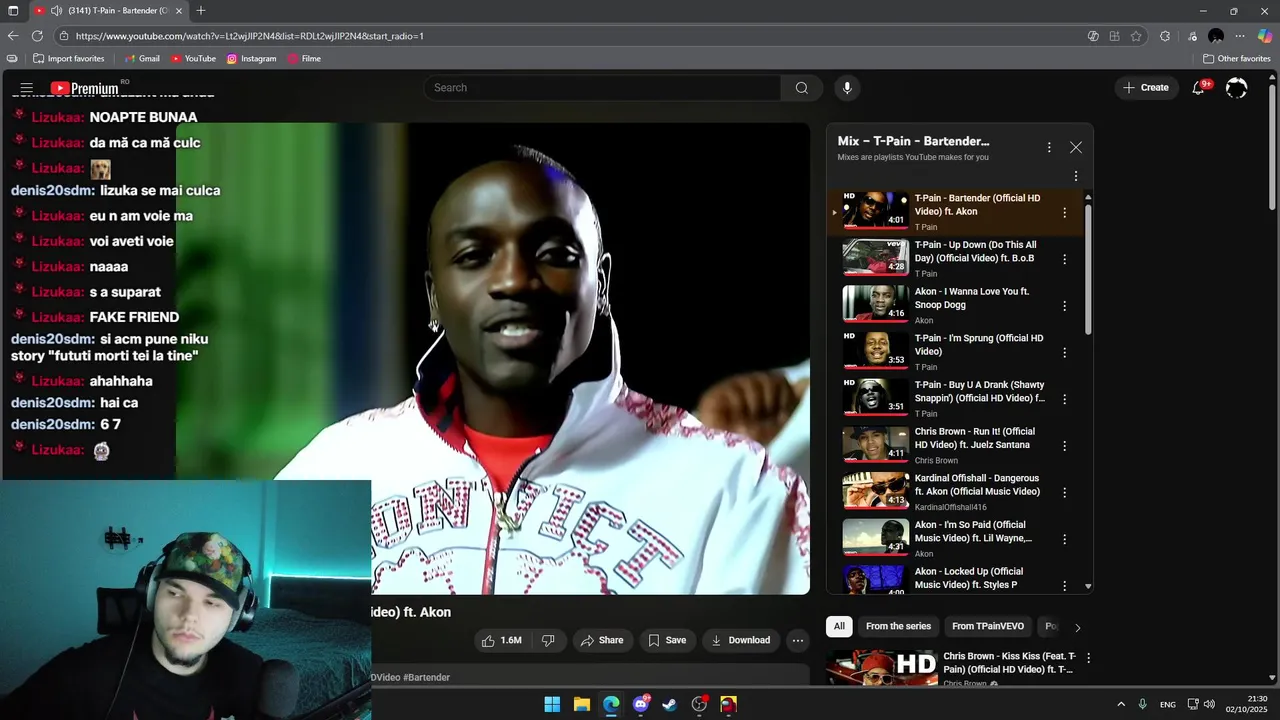The width and height of the screenshot is (1280, 720).
Task: Share the video
Action: pos(601,640)
